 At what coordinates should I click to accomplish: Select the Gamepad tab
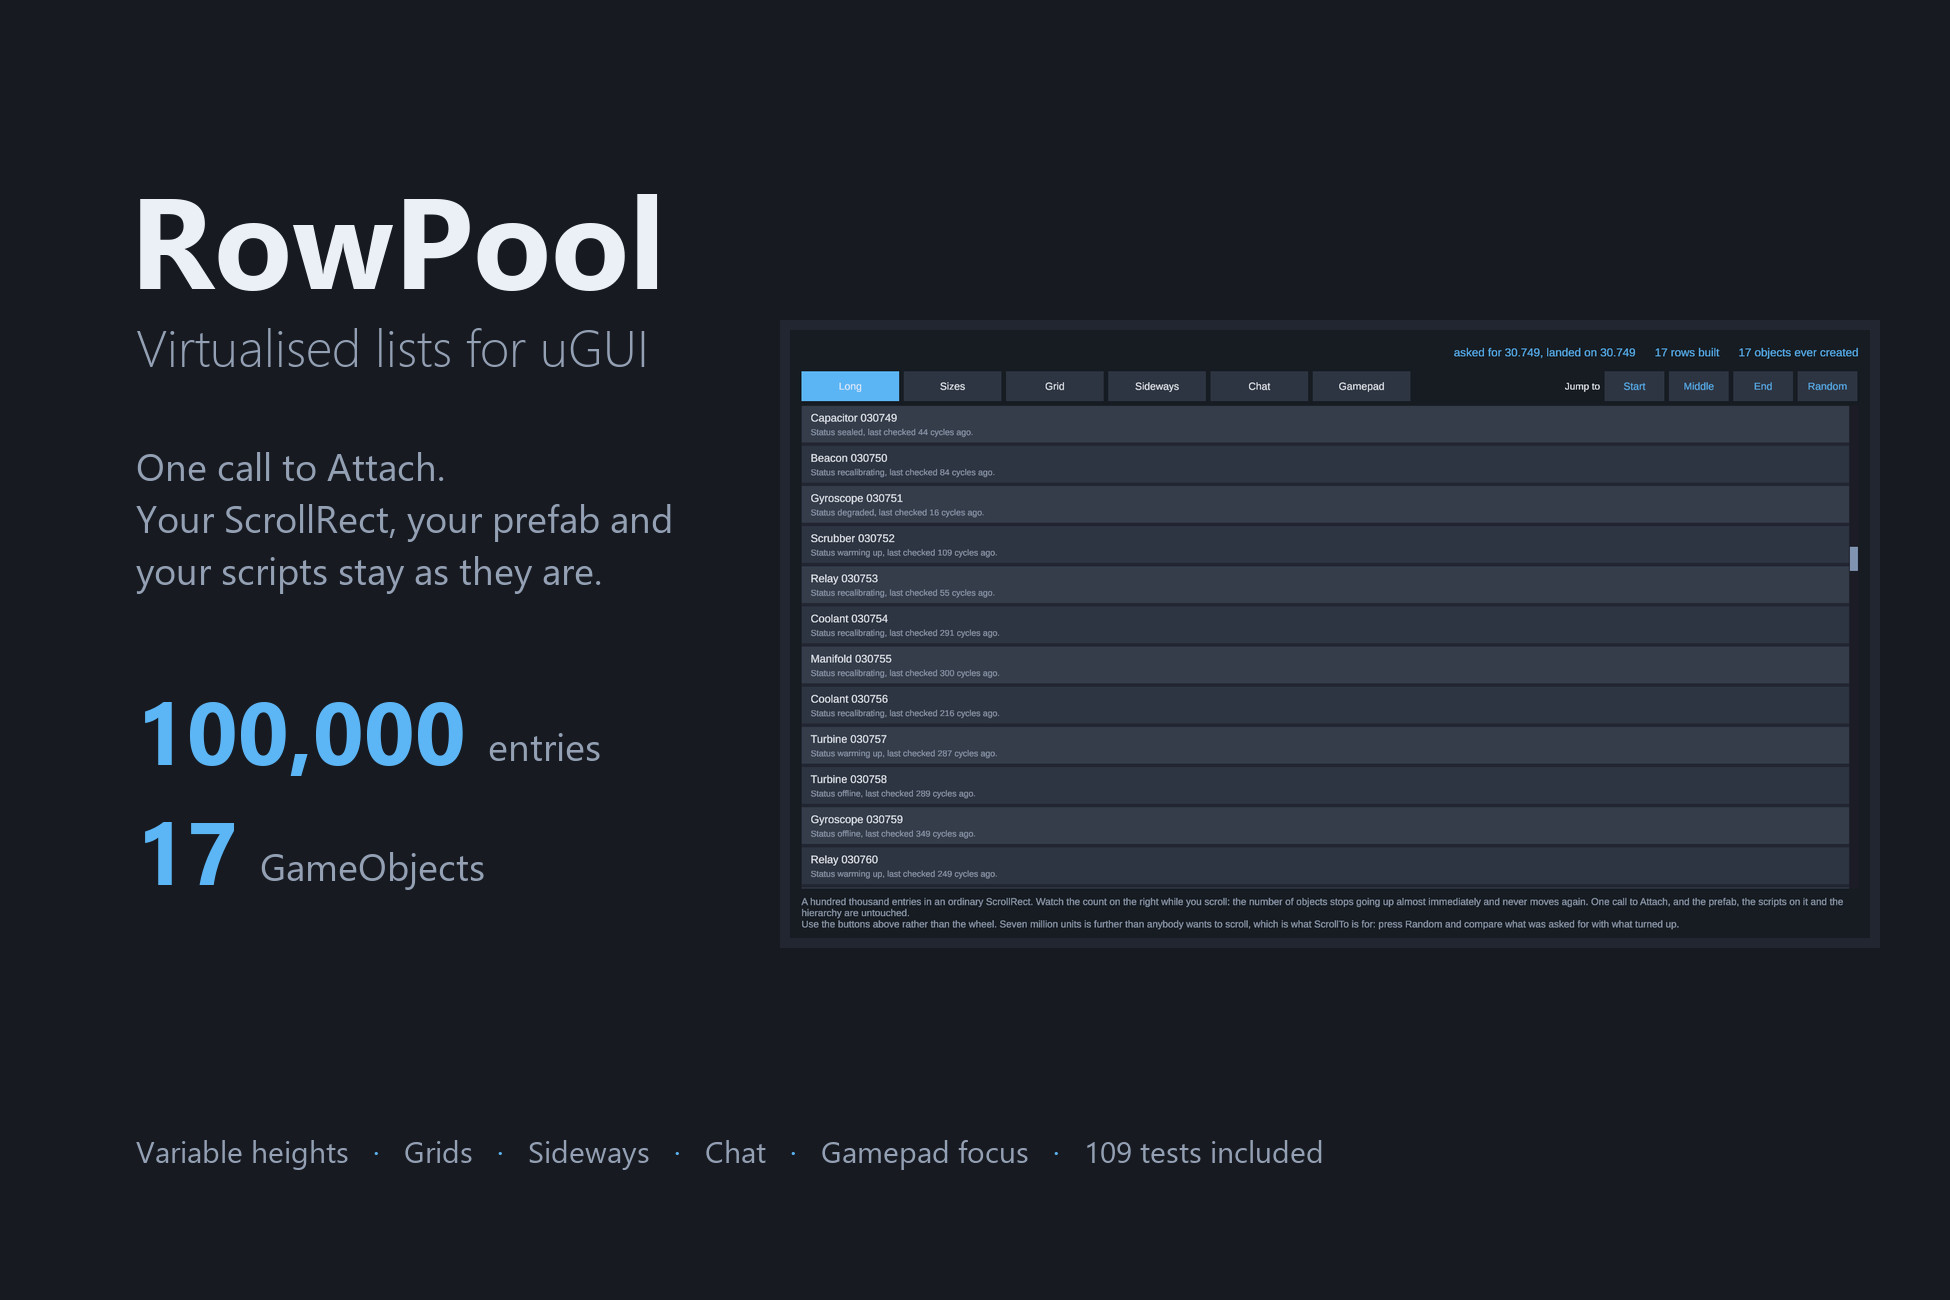pyautogui.click(x=1361, y=386)
